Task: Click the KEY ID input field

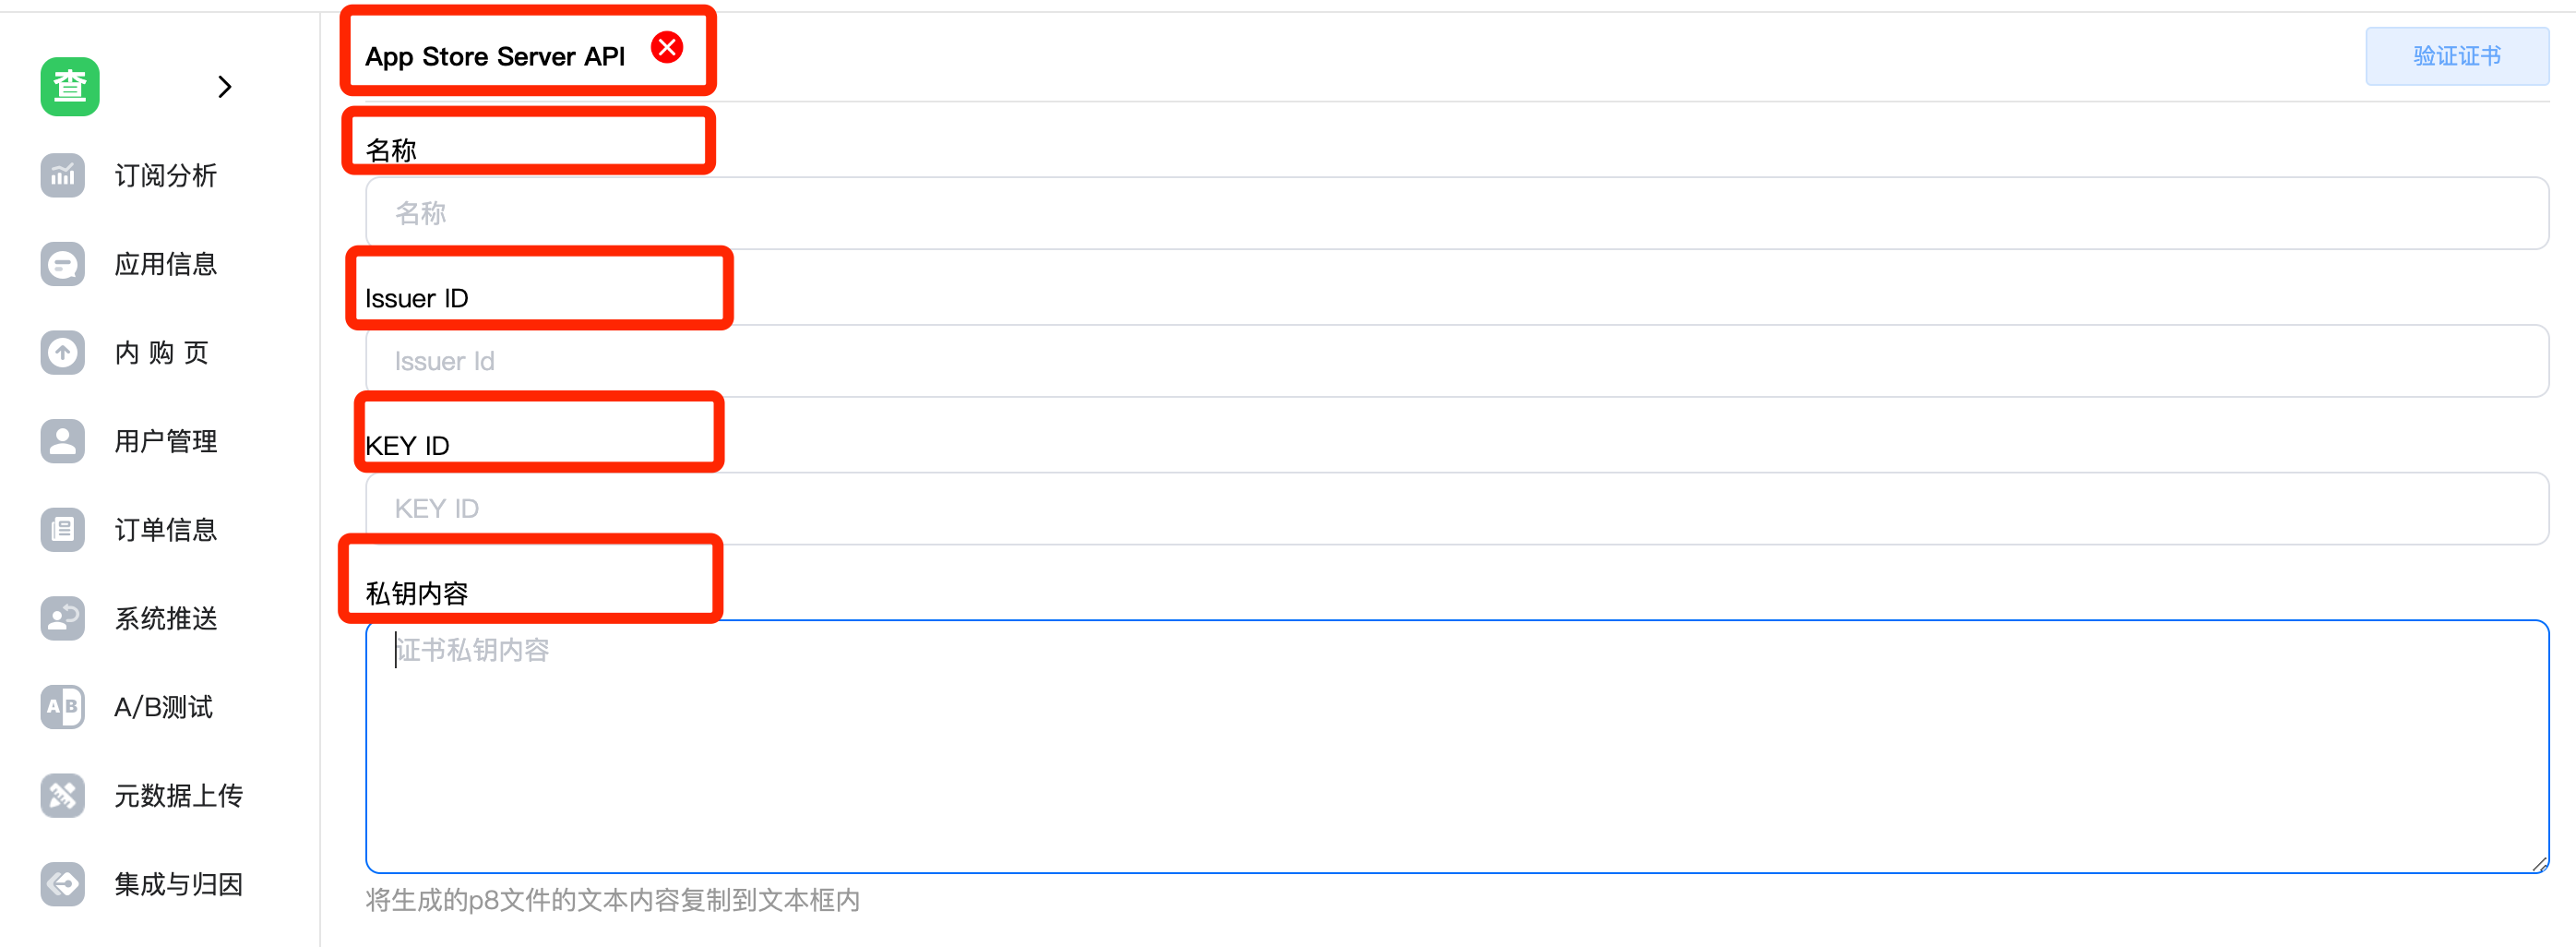Action: point(1450,508)
